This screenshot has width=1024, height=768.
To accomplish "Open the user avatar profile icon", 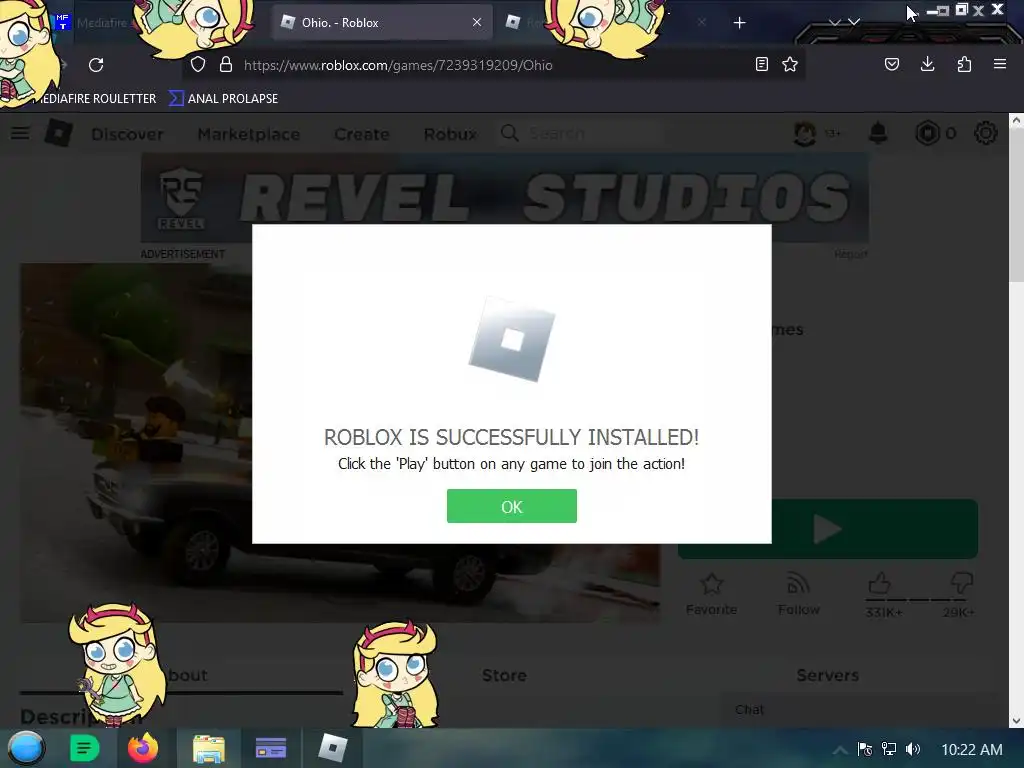I will (x=805, y=133).
